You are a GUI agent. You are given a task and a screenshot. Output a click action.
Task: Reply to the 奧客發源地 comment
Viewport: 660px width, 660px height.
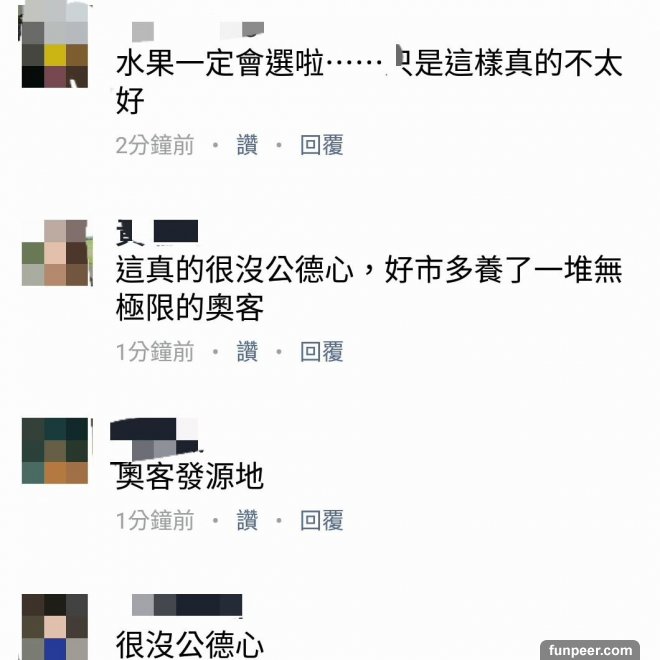(x=322, y=520)
